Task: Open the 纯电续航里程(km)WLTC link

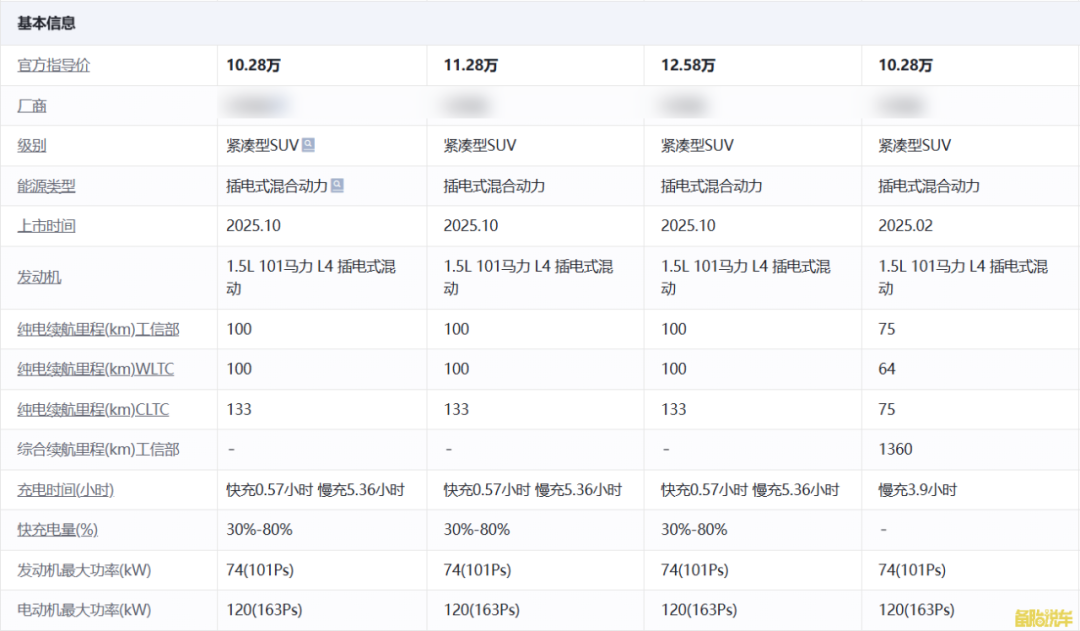Action: (x=95, y=369)
